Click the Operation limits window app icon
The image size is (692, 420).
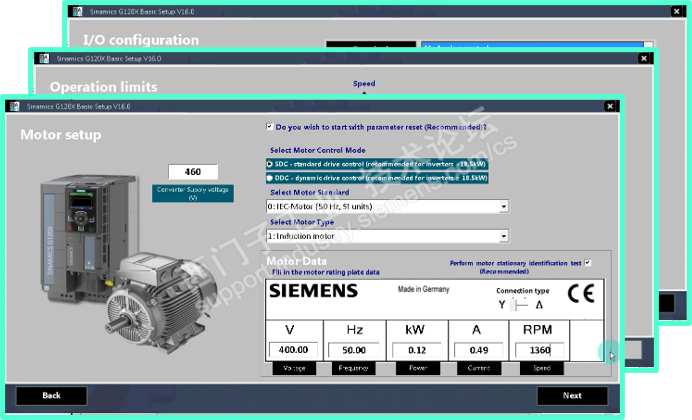[44, 58]
